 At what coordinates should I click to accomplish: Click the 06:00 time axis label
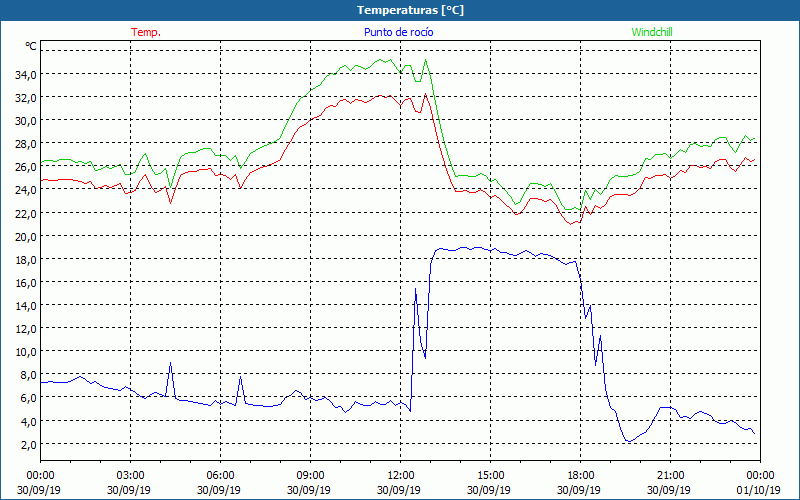coord(220,476)
